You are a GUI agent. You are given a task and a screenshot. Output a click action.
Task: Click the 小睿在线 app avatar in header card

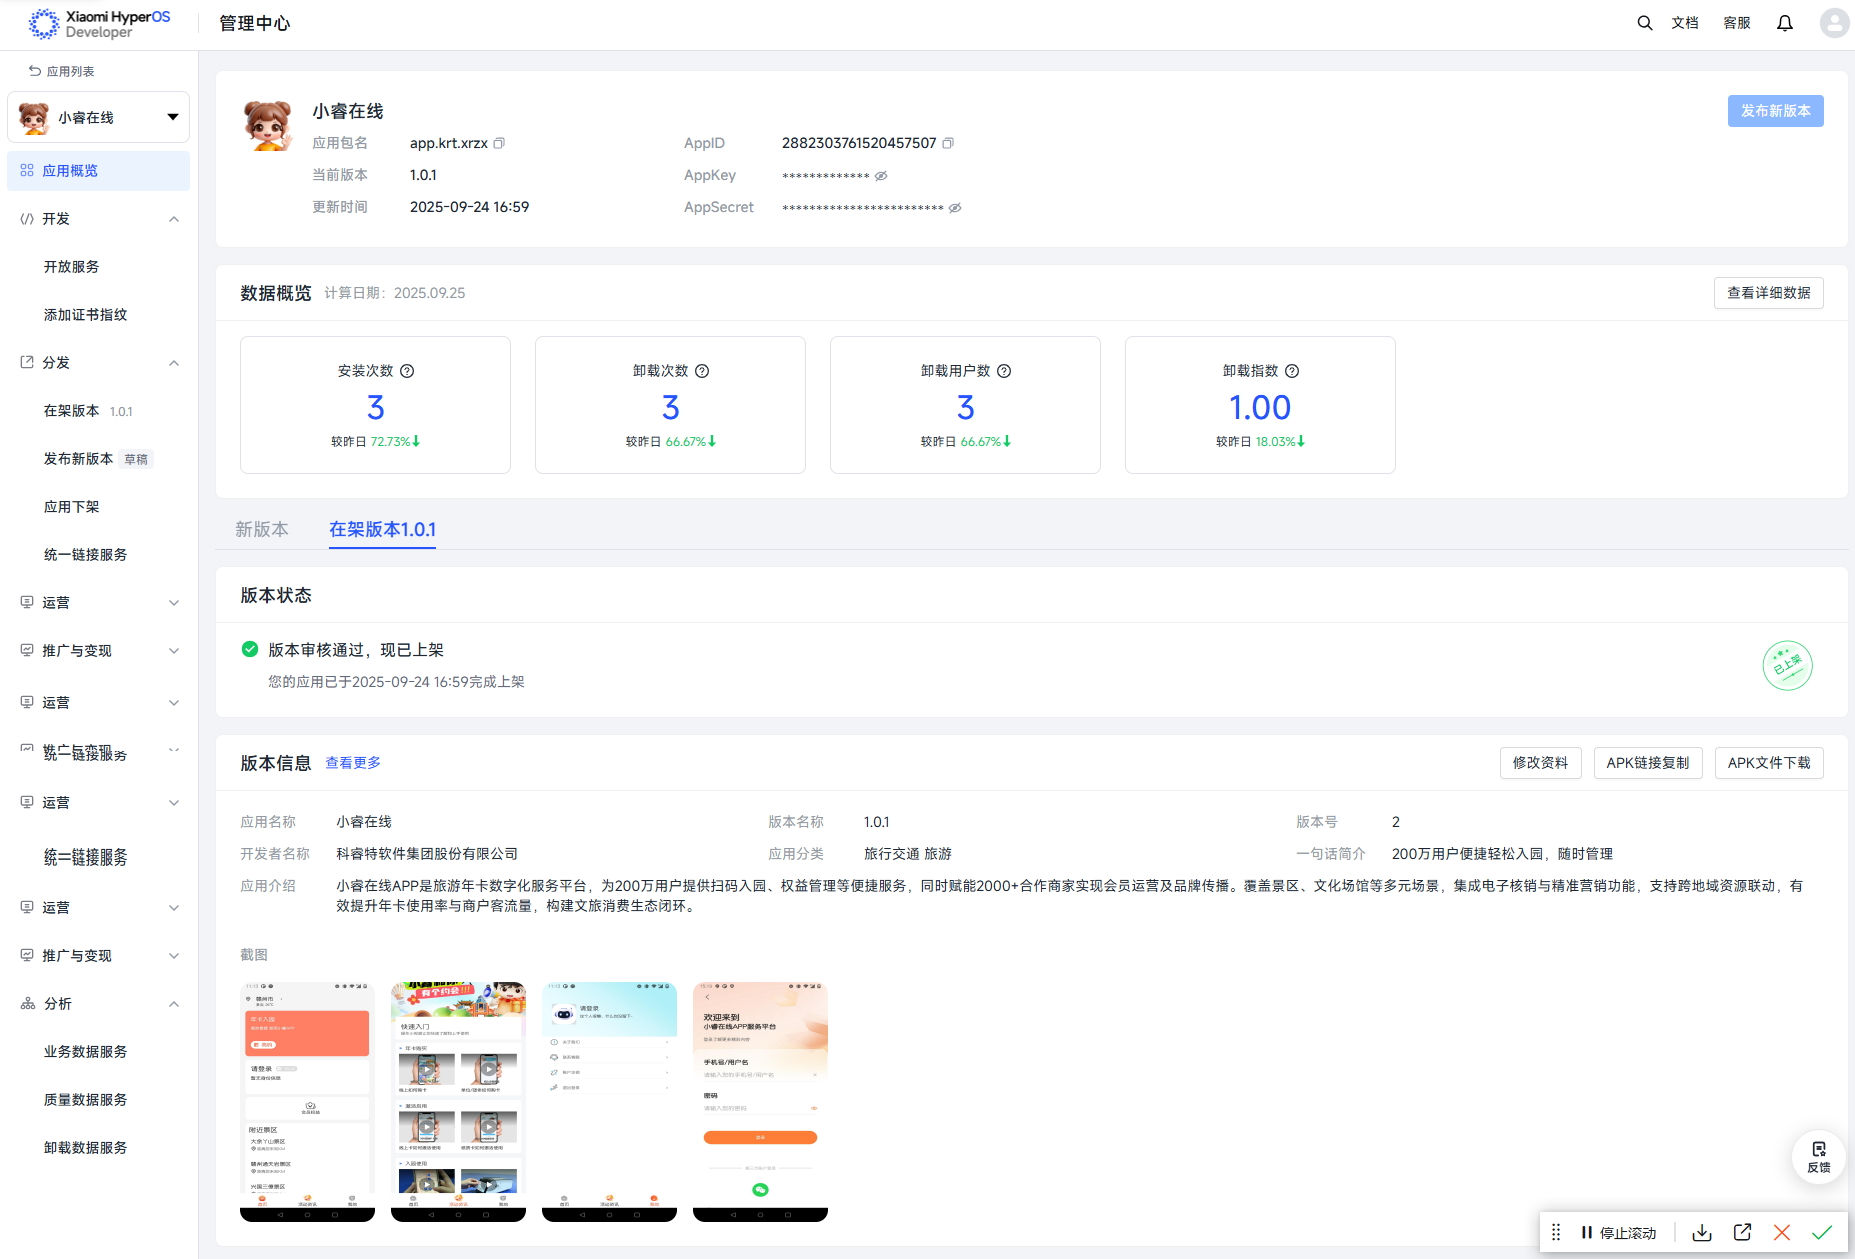[268, 126]
